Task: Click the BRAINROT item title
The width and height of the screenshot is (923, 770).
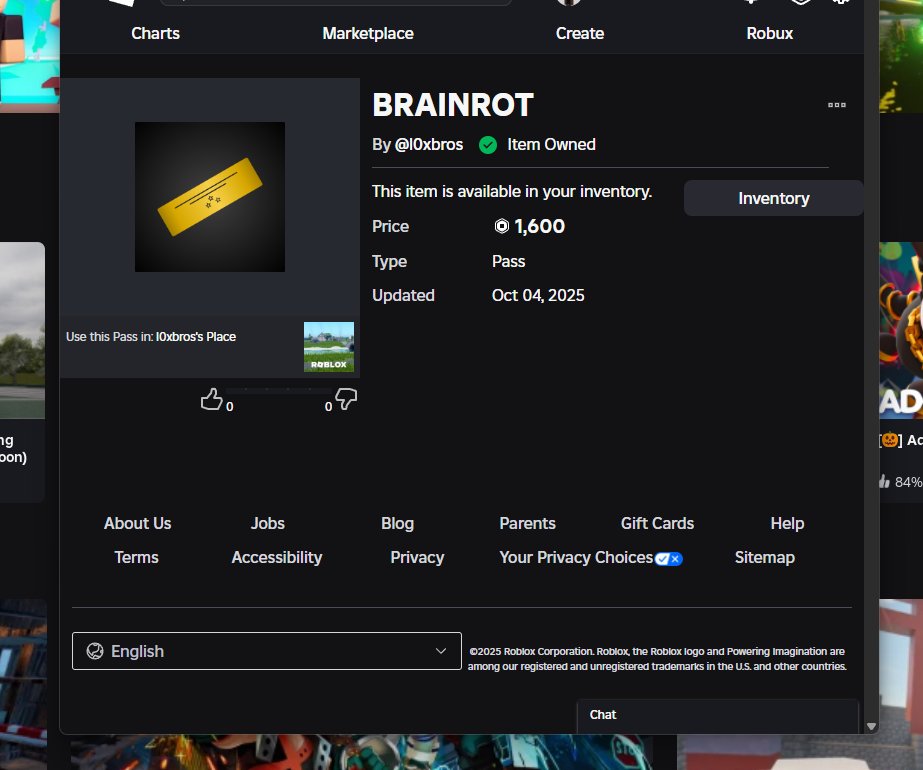Action: pos(453,105)
